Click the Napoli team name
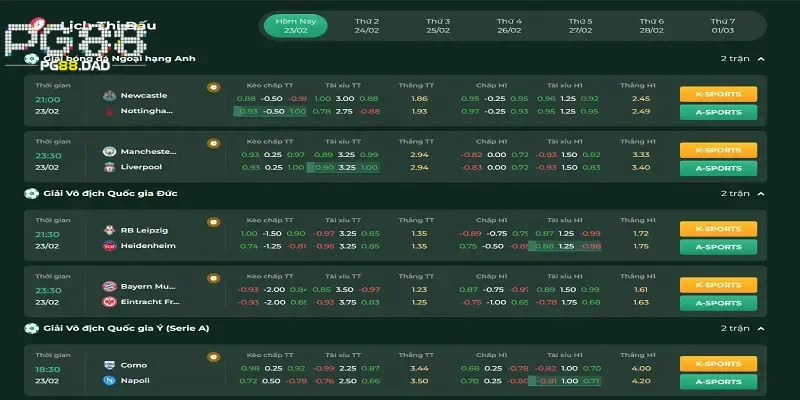Screen dimensions: 800x400 135,381
